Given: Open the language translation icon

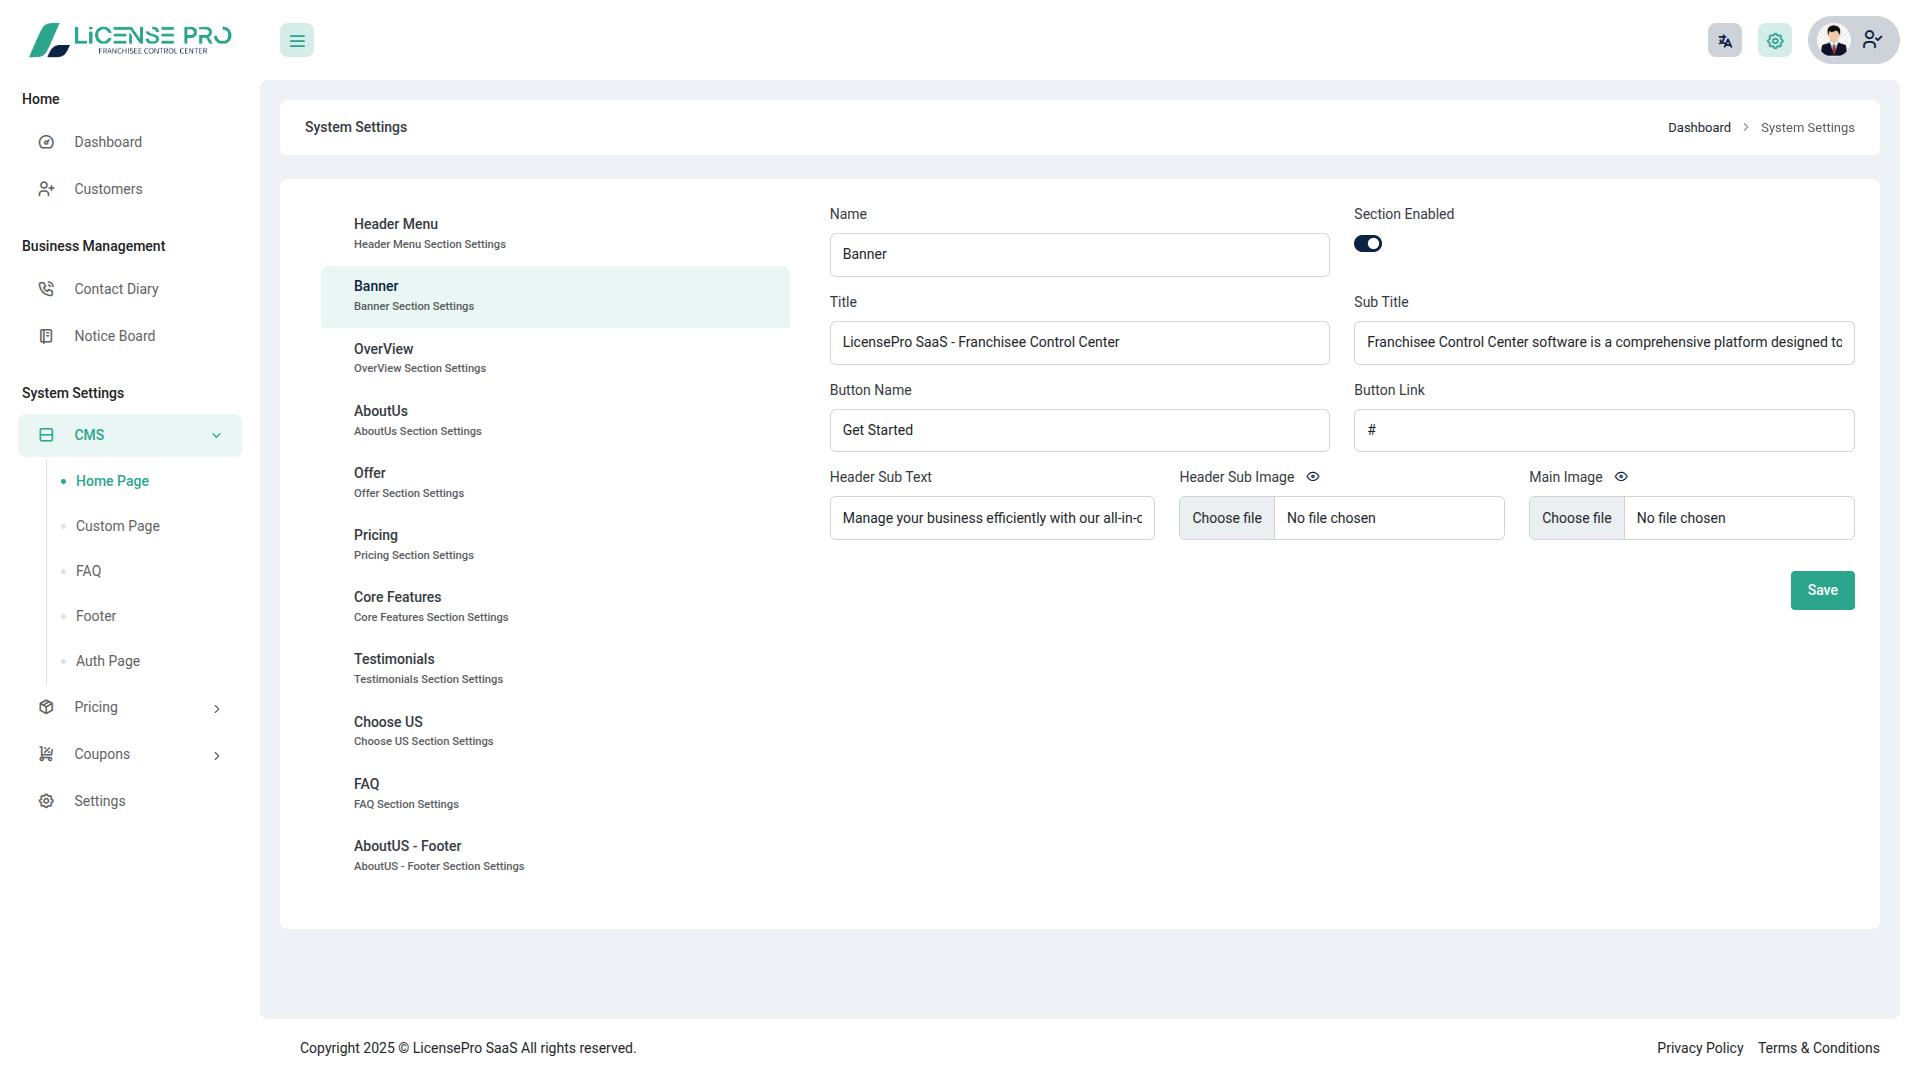Looking at the screenshot, I should (1725, 41).
